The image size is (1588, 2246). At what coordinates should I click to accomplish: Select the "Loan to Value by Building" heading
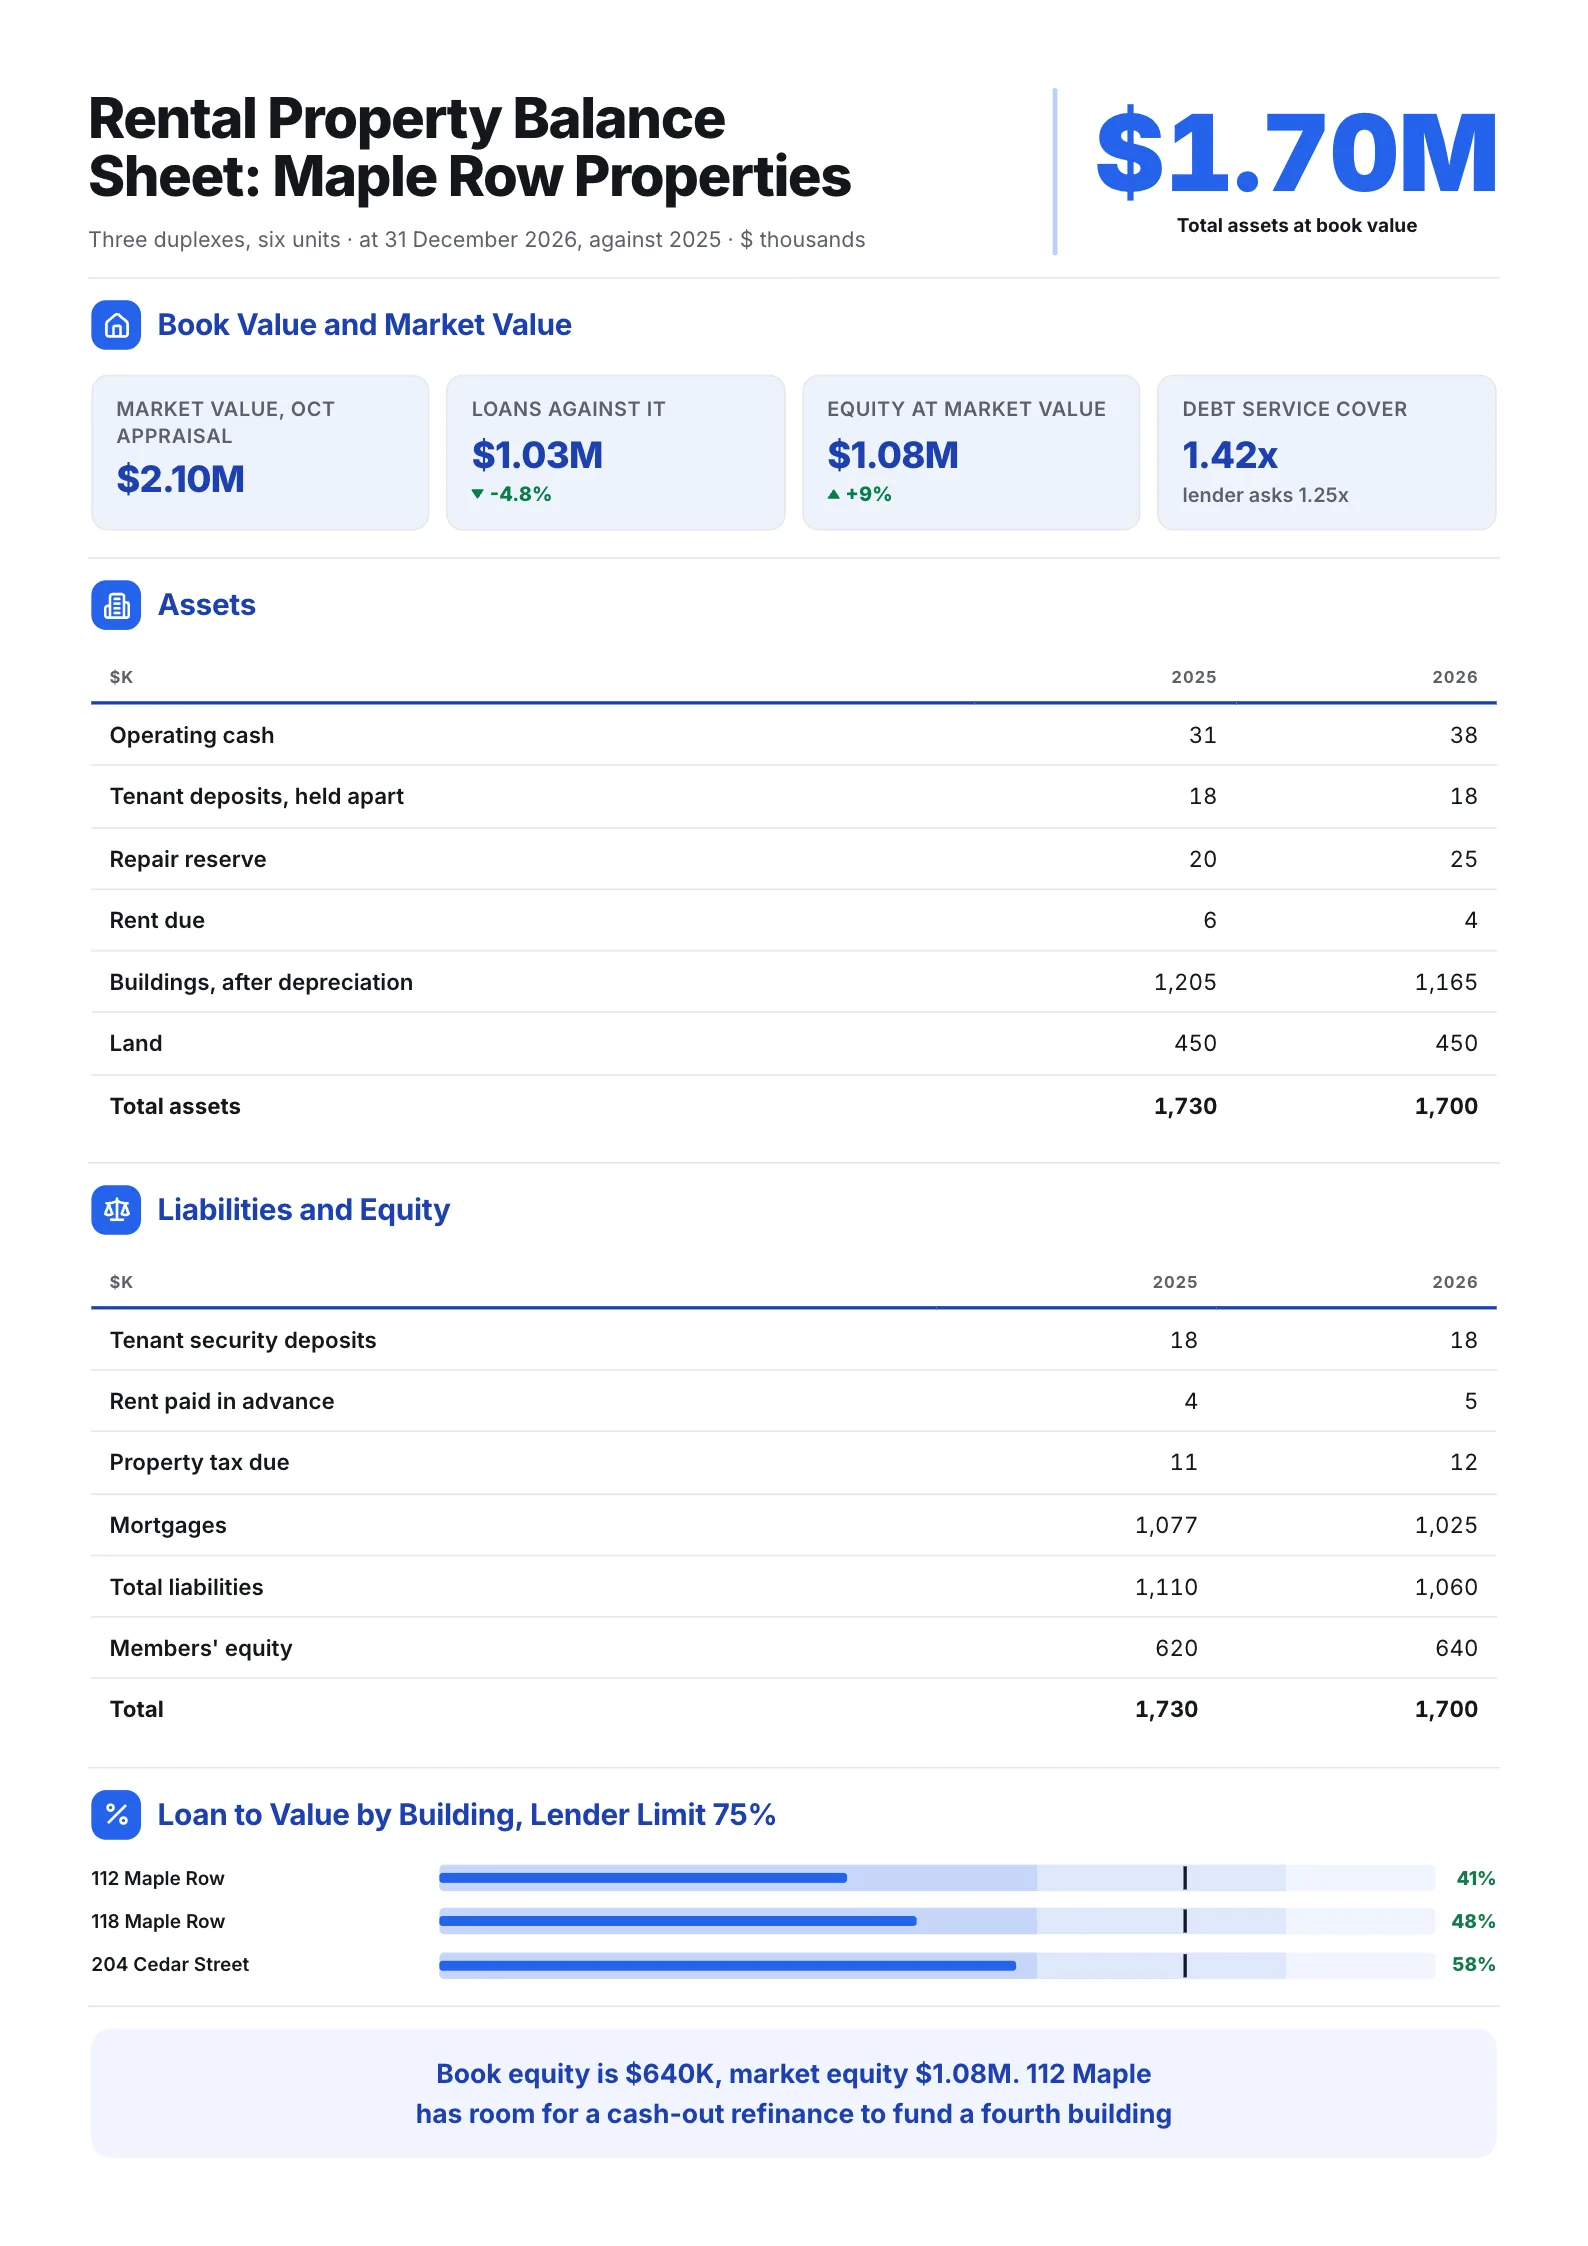coord(467,1815)
